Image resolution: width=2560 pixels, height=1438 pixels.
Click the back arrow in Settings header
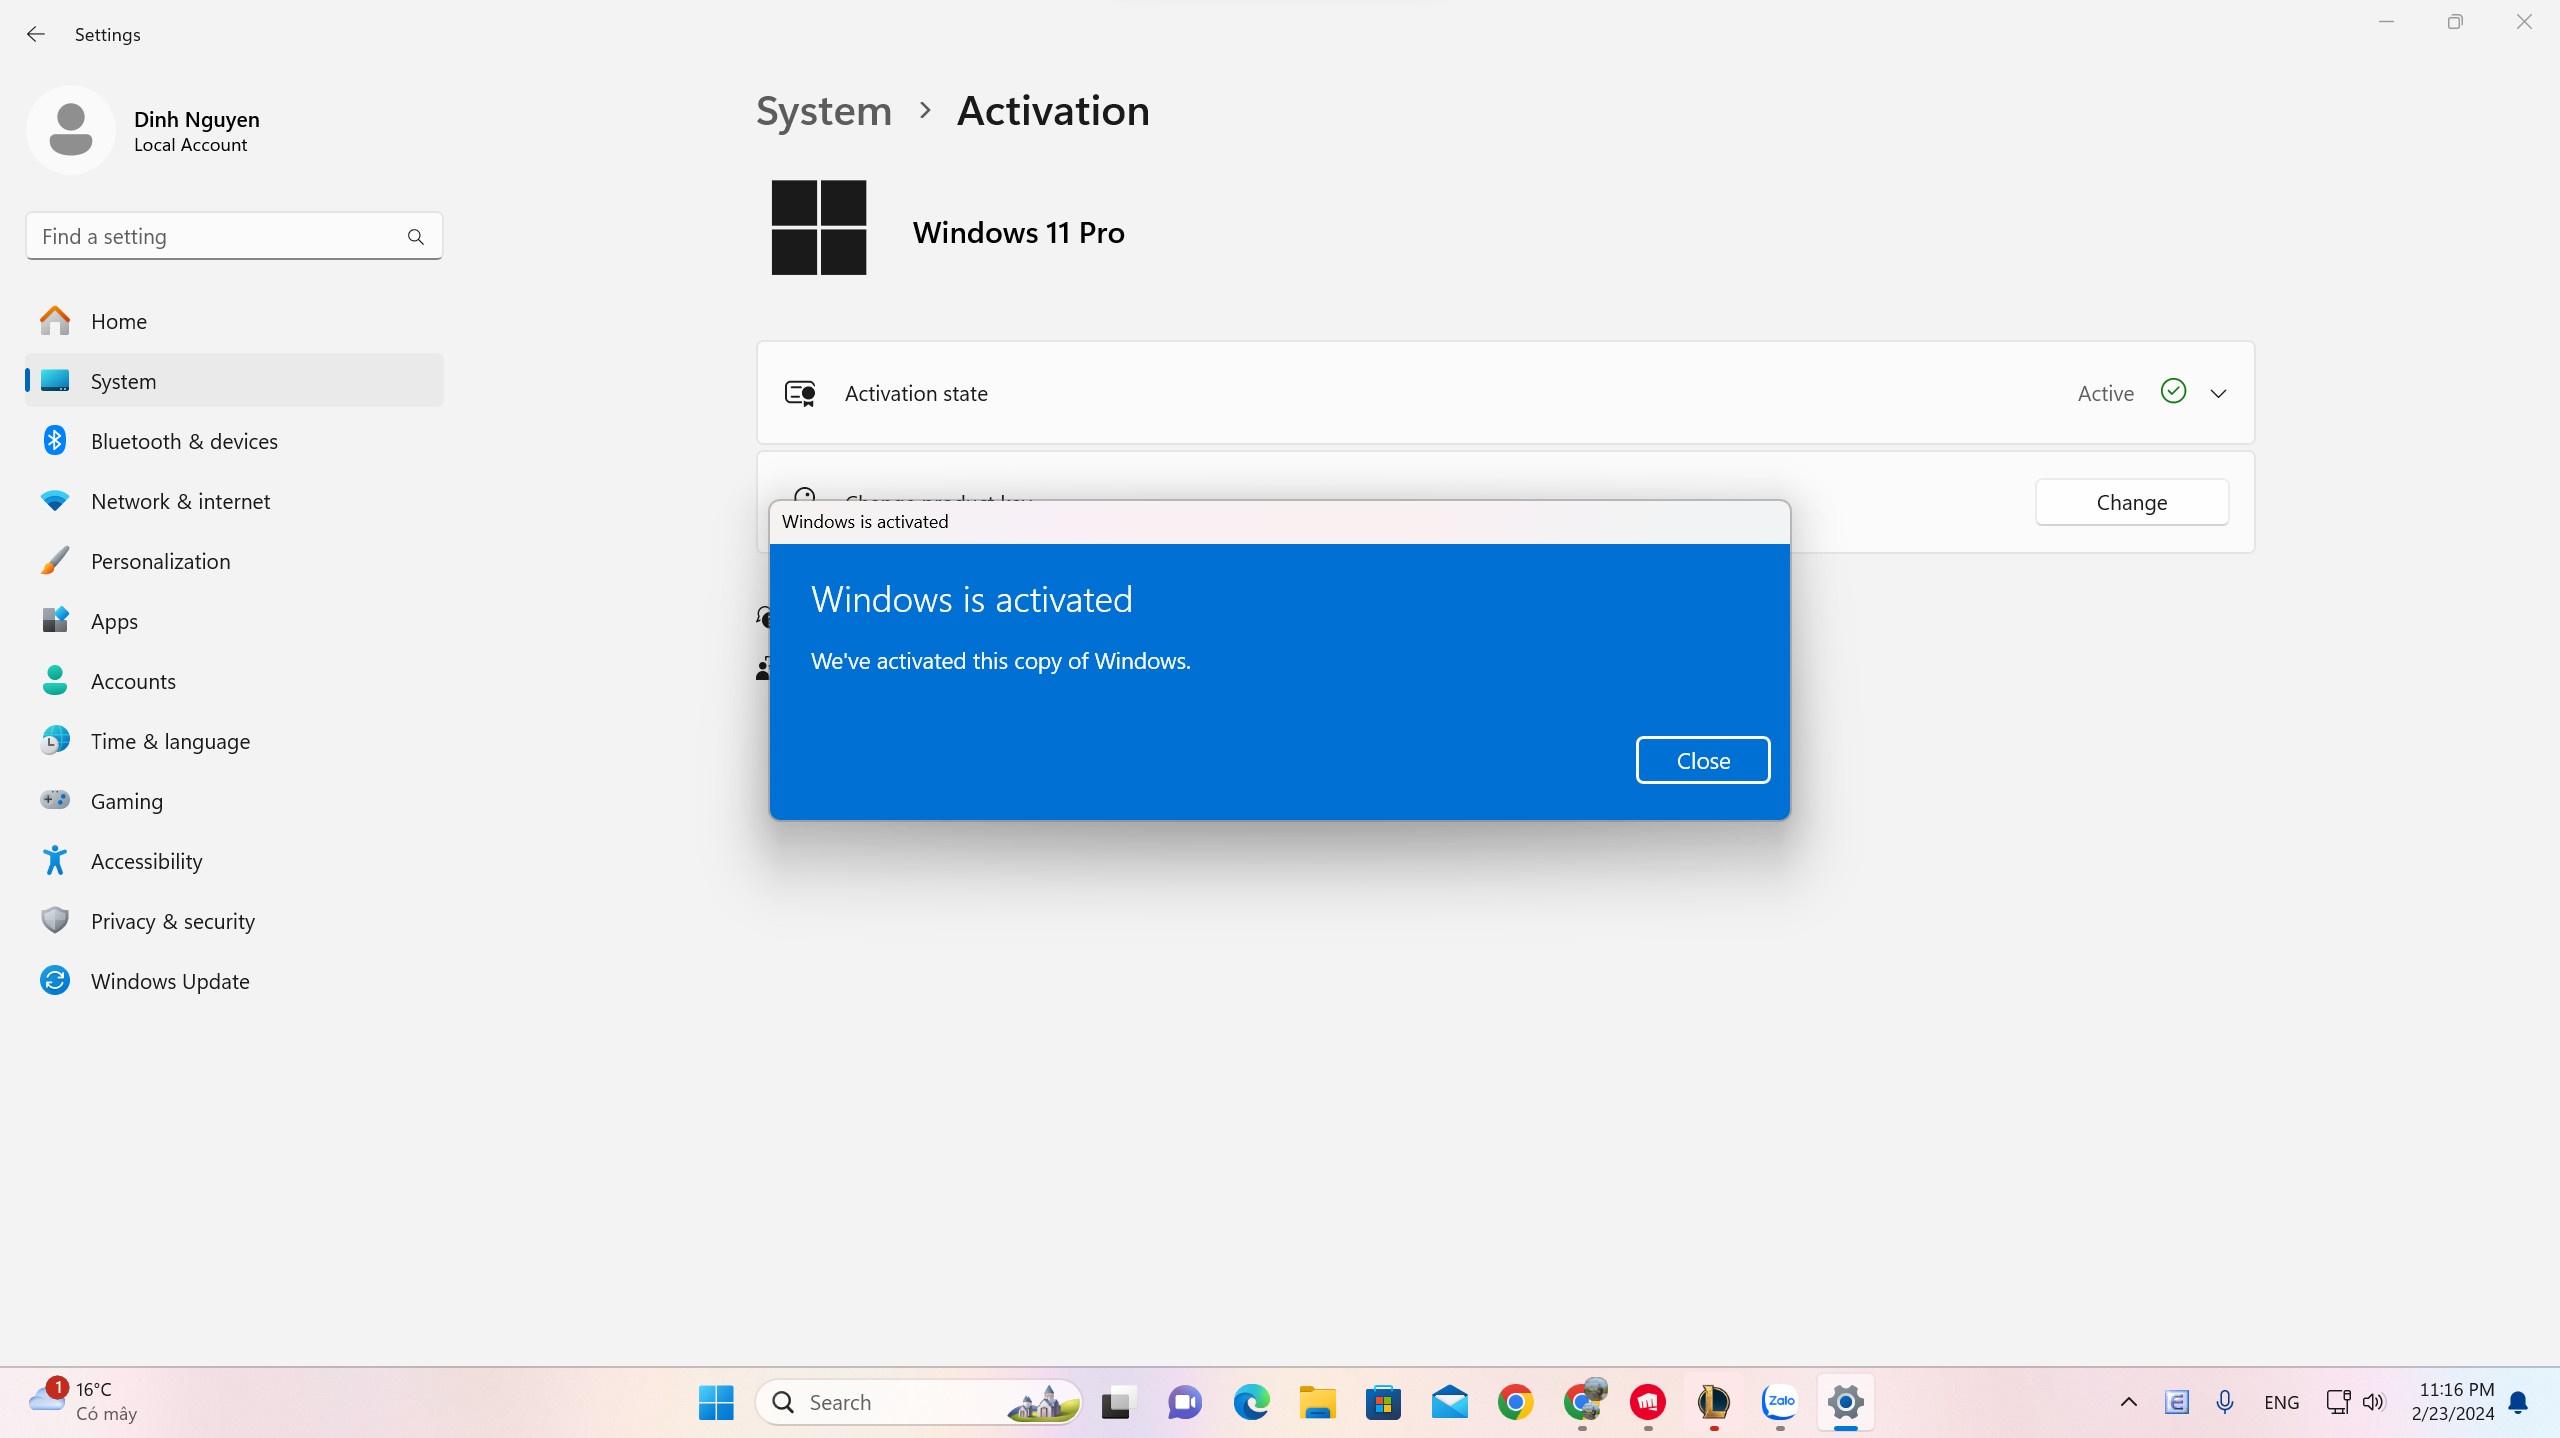(x=36, y=34)
